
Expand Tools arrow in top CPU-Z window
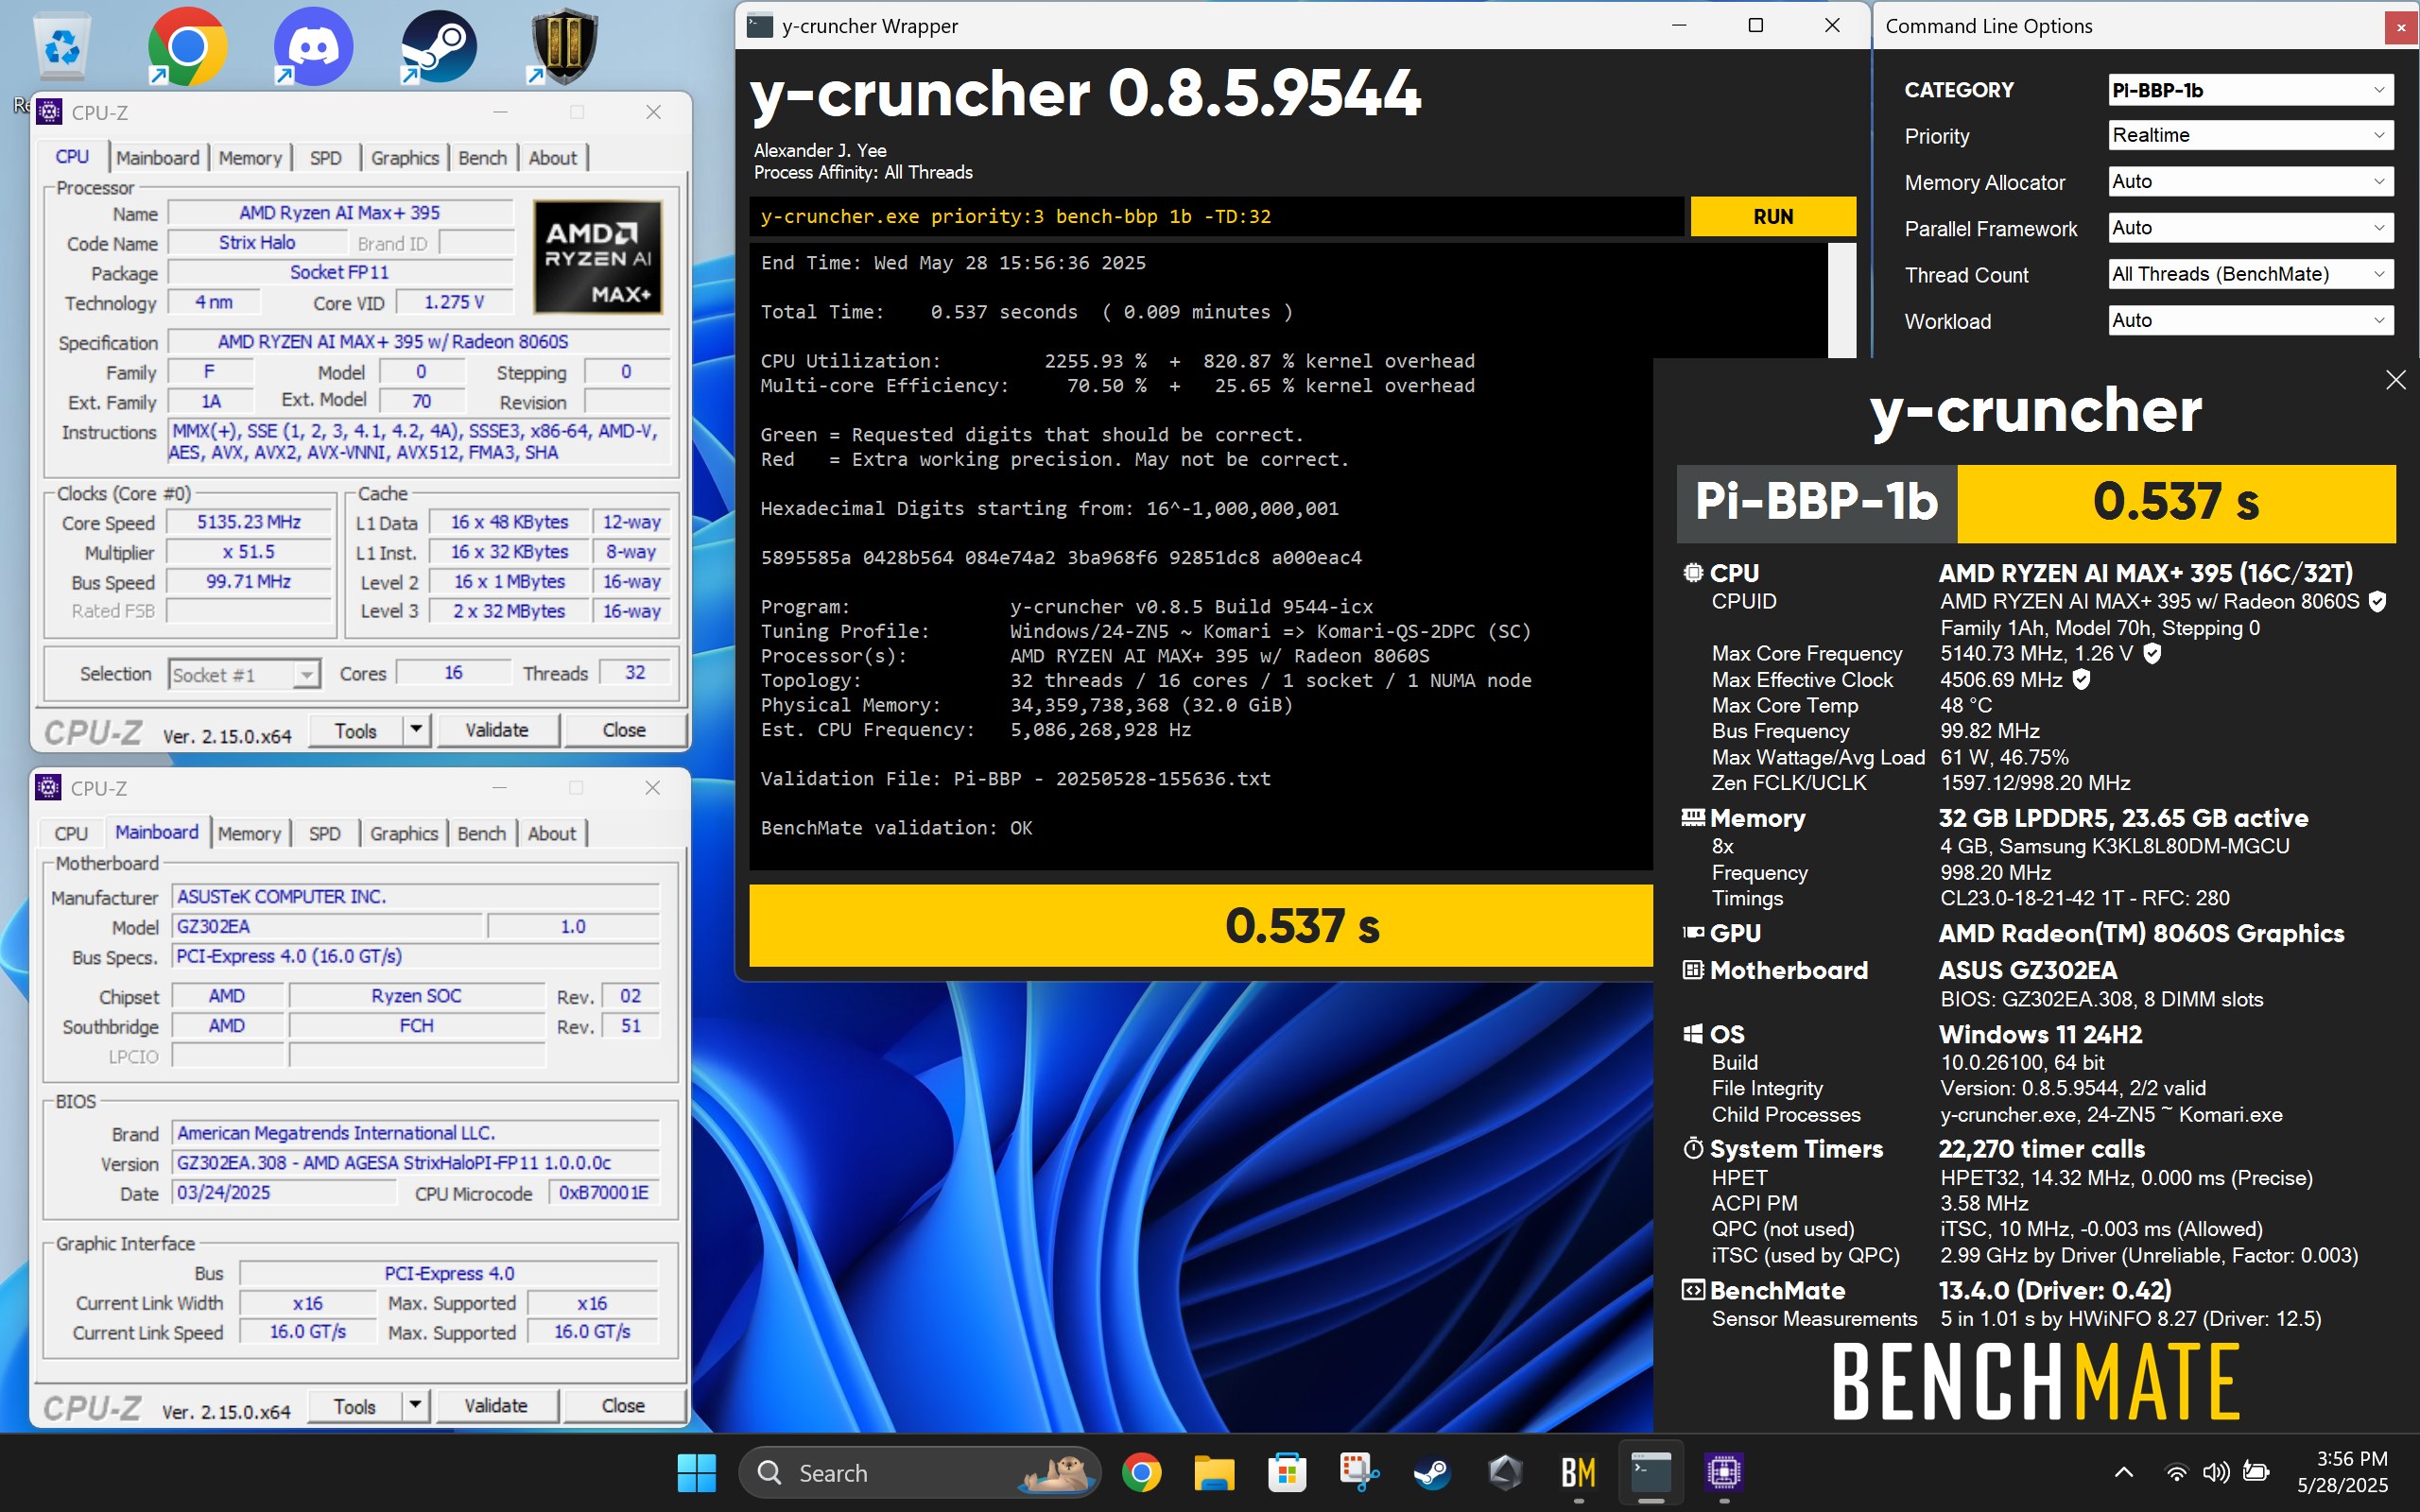click(x=416, y=730)
